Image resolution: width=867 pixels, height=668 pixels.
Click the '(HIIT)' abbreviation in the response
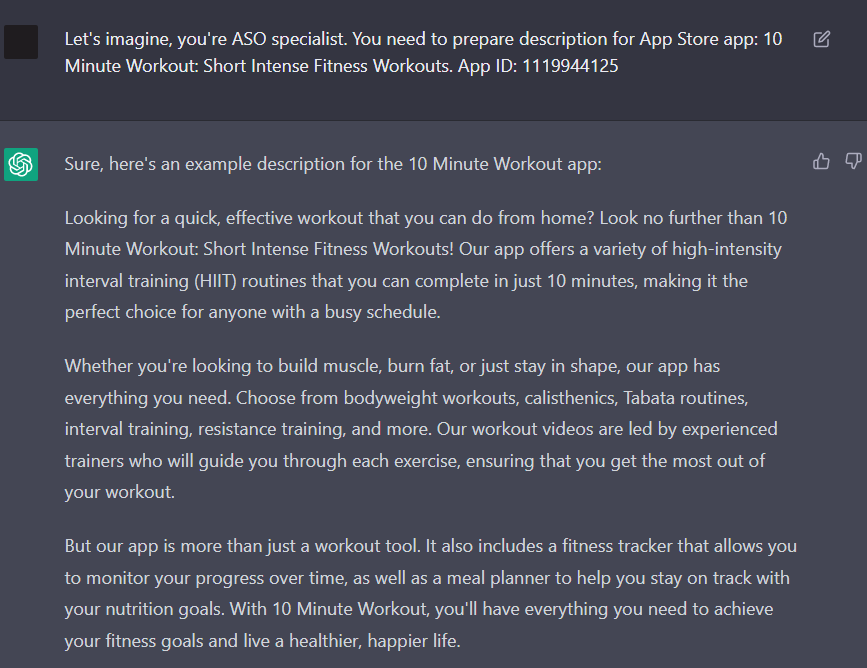point(215,281)
